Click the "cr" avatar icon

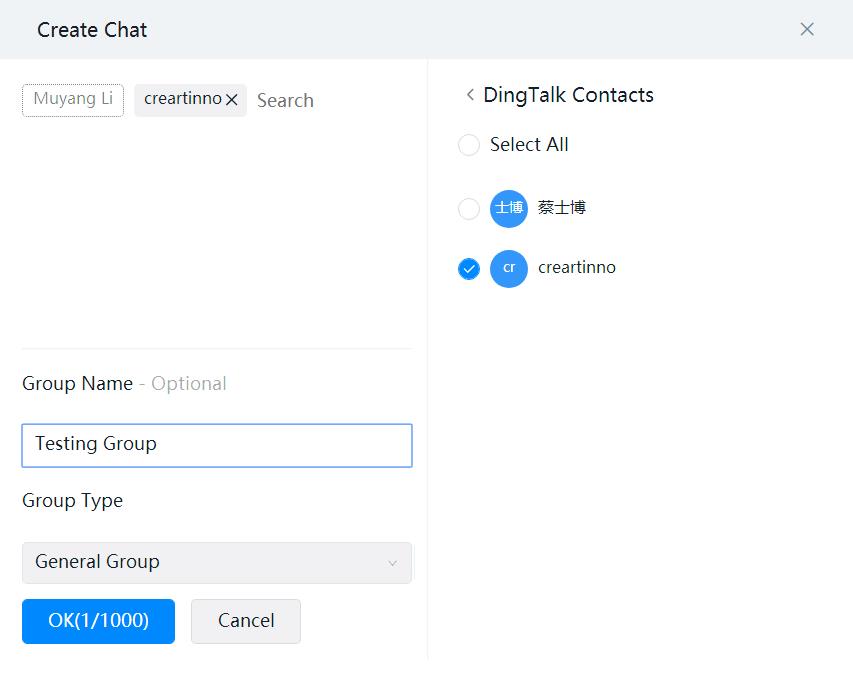508,268
